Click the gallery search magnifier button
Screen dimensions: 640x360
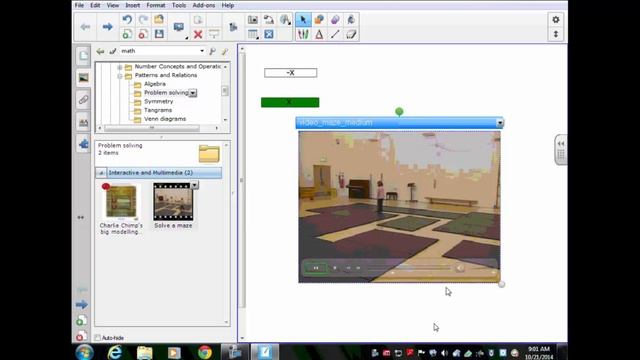212,51
